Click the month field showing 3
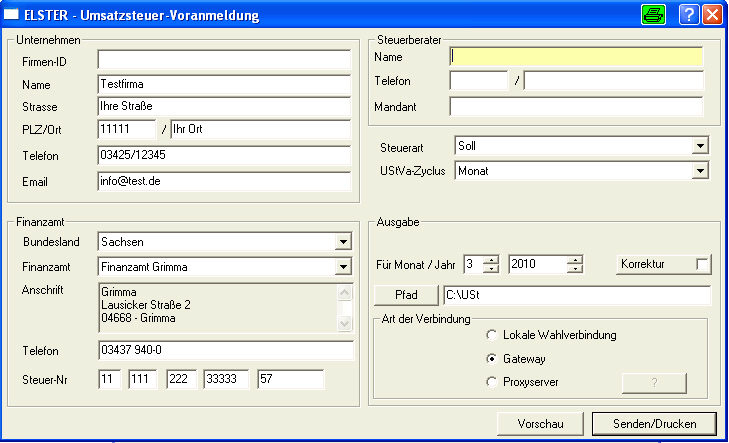This screenshot has height=443, width=729. (473, 264)
